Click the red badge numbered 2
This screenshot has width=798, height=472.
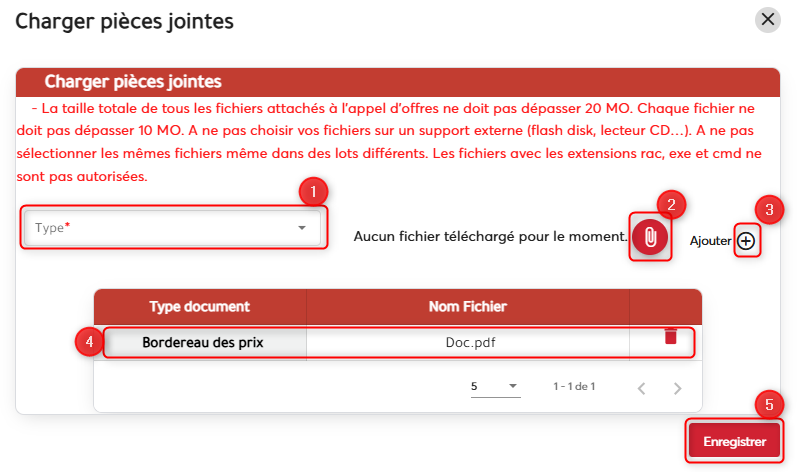tap(673, 205)
